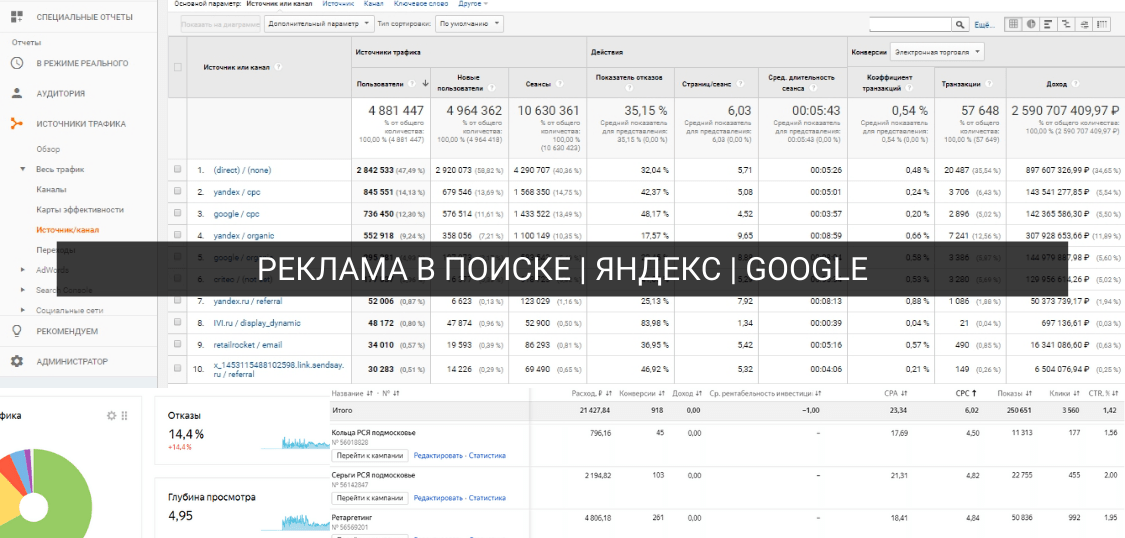Collapse the Весь трафик tree section

[x=22, y=169]
